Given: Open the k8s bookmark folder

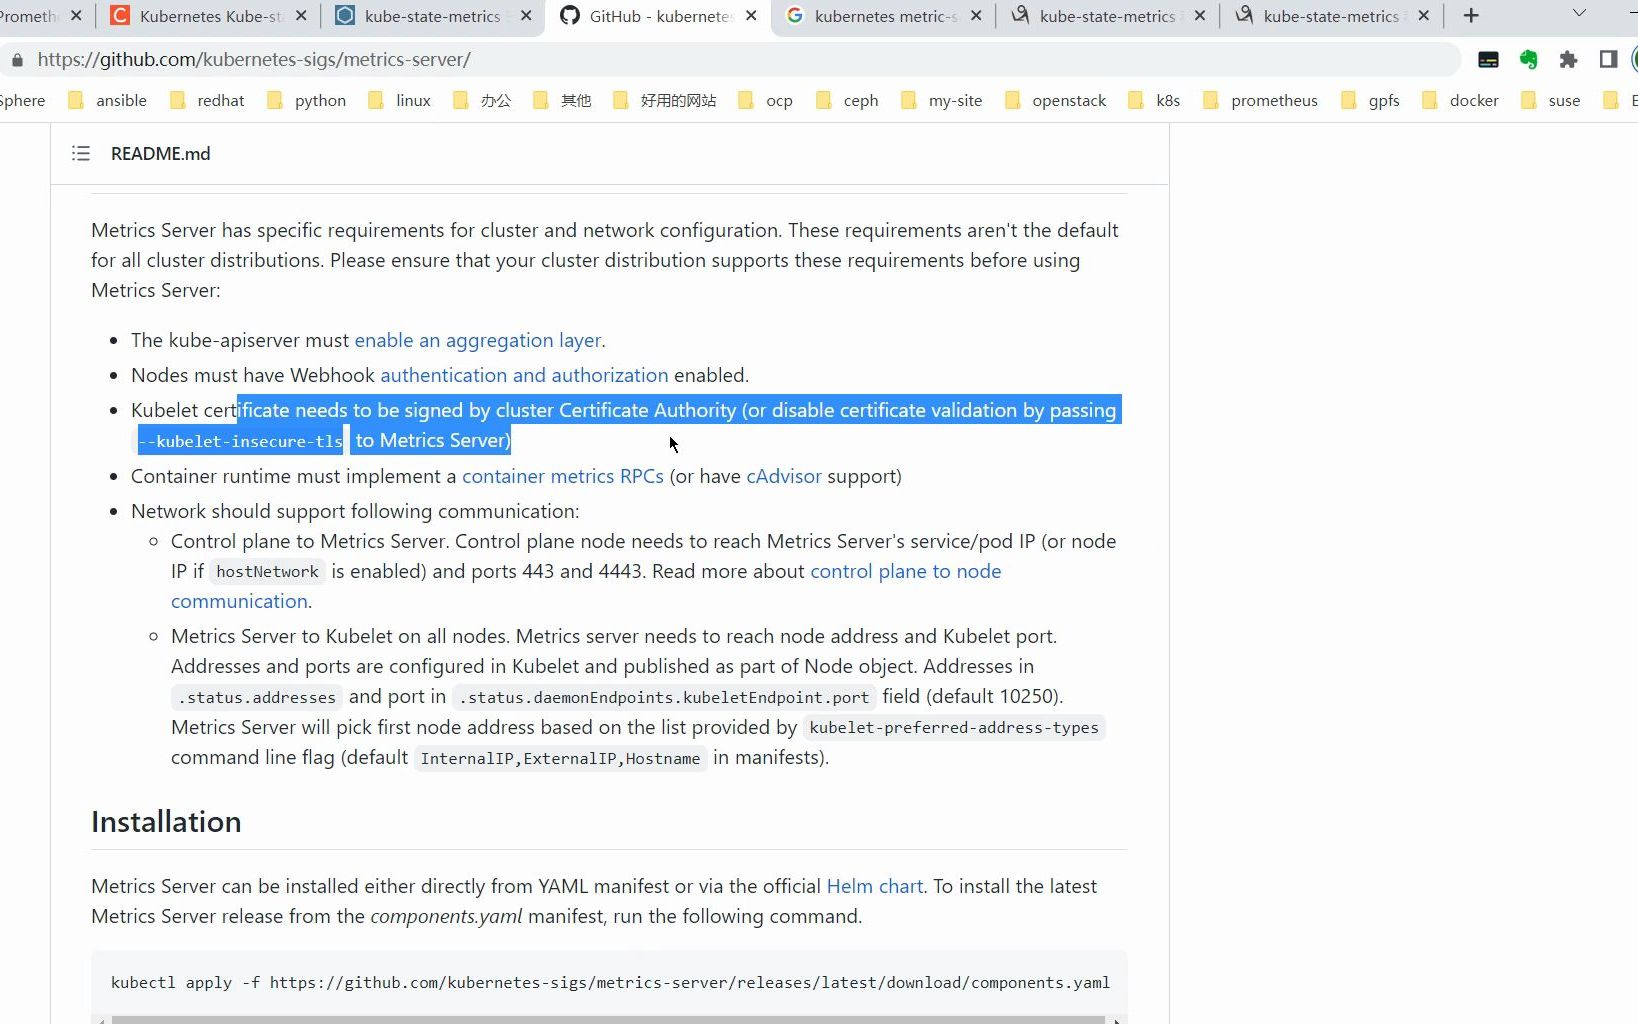Looking at the screenshot, I should pyautogui.click(x=1155, y=100).
